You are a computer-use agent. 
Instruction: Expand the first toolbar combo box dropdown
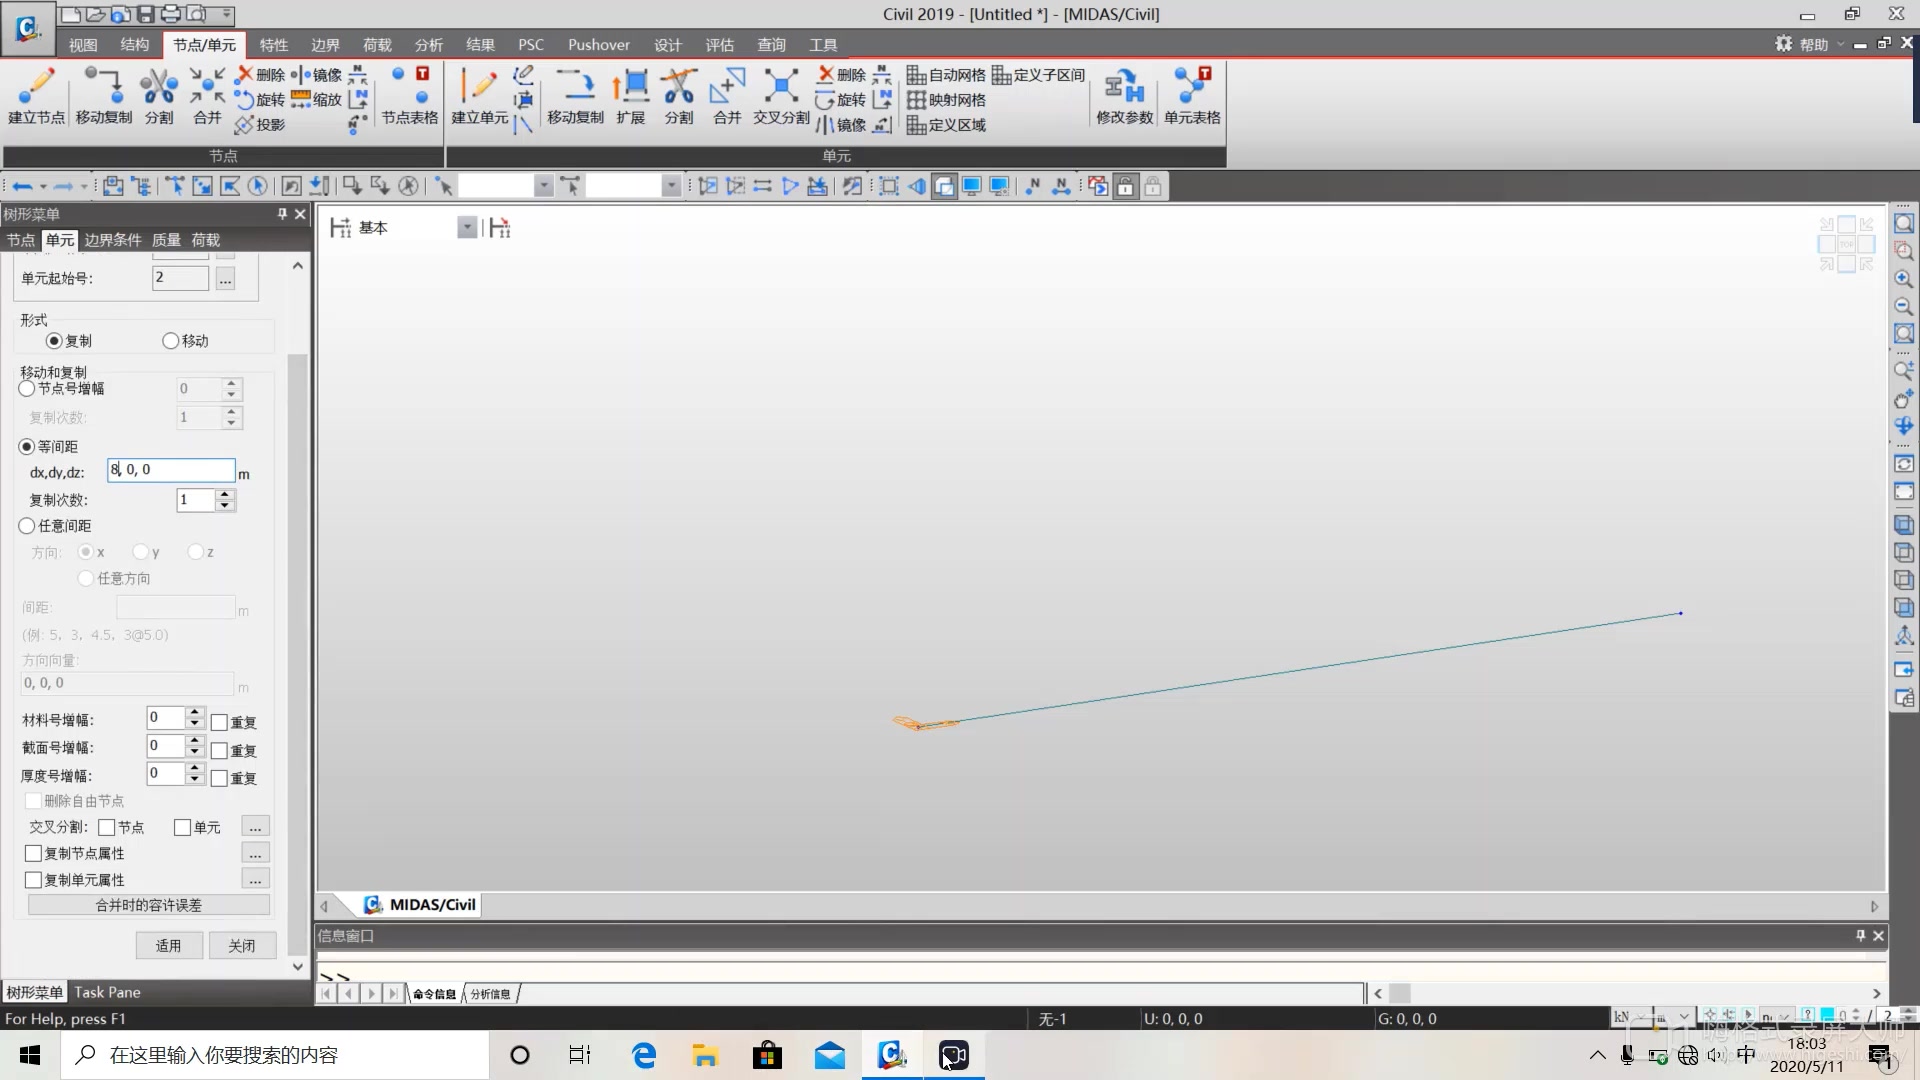click(543, 186)
